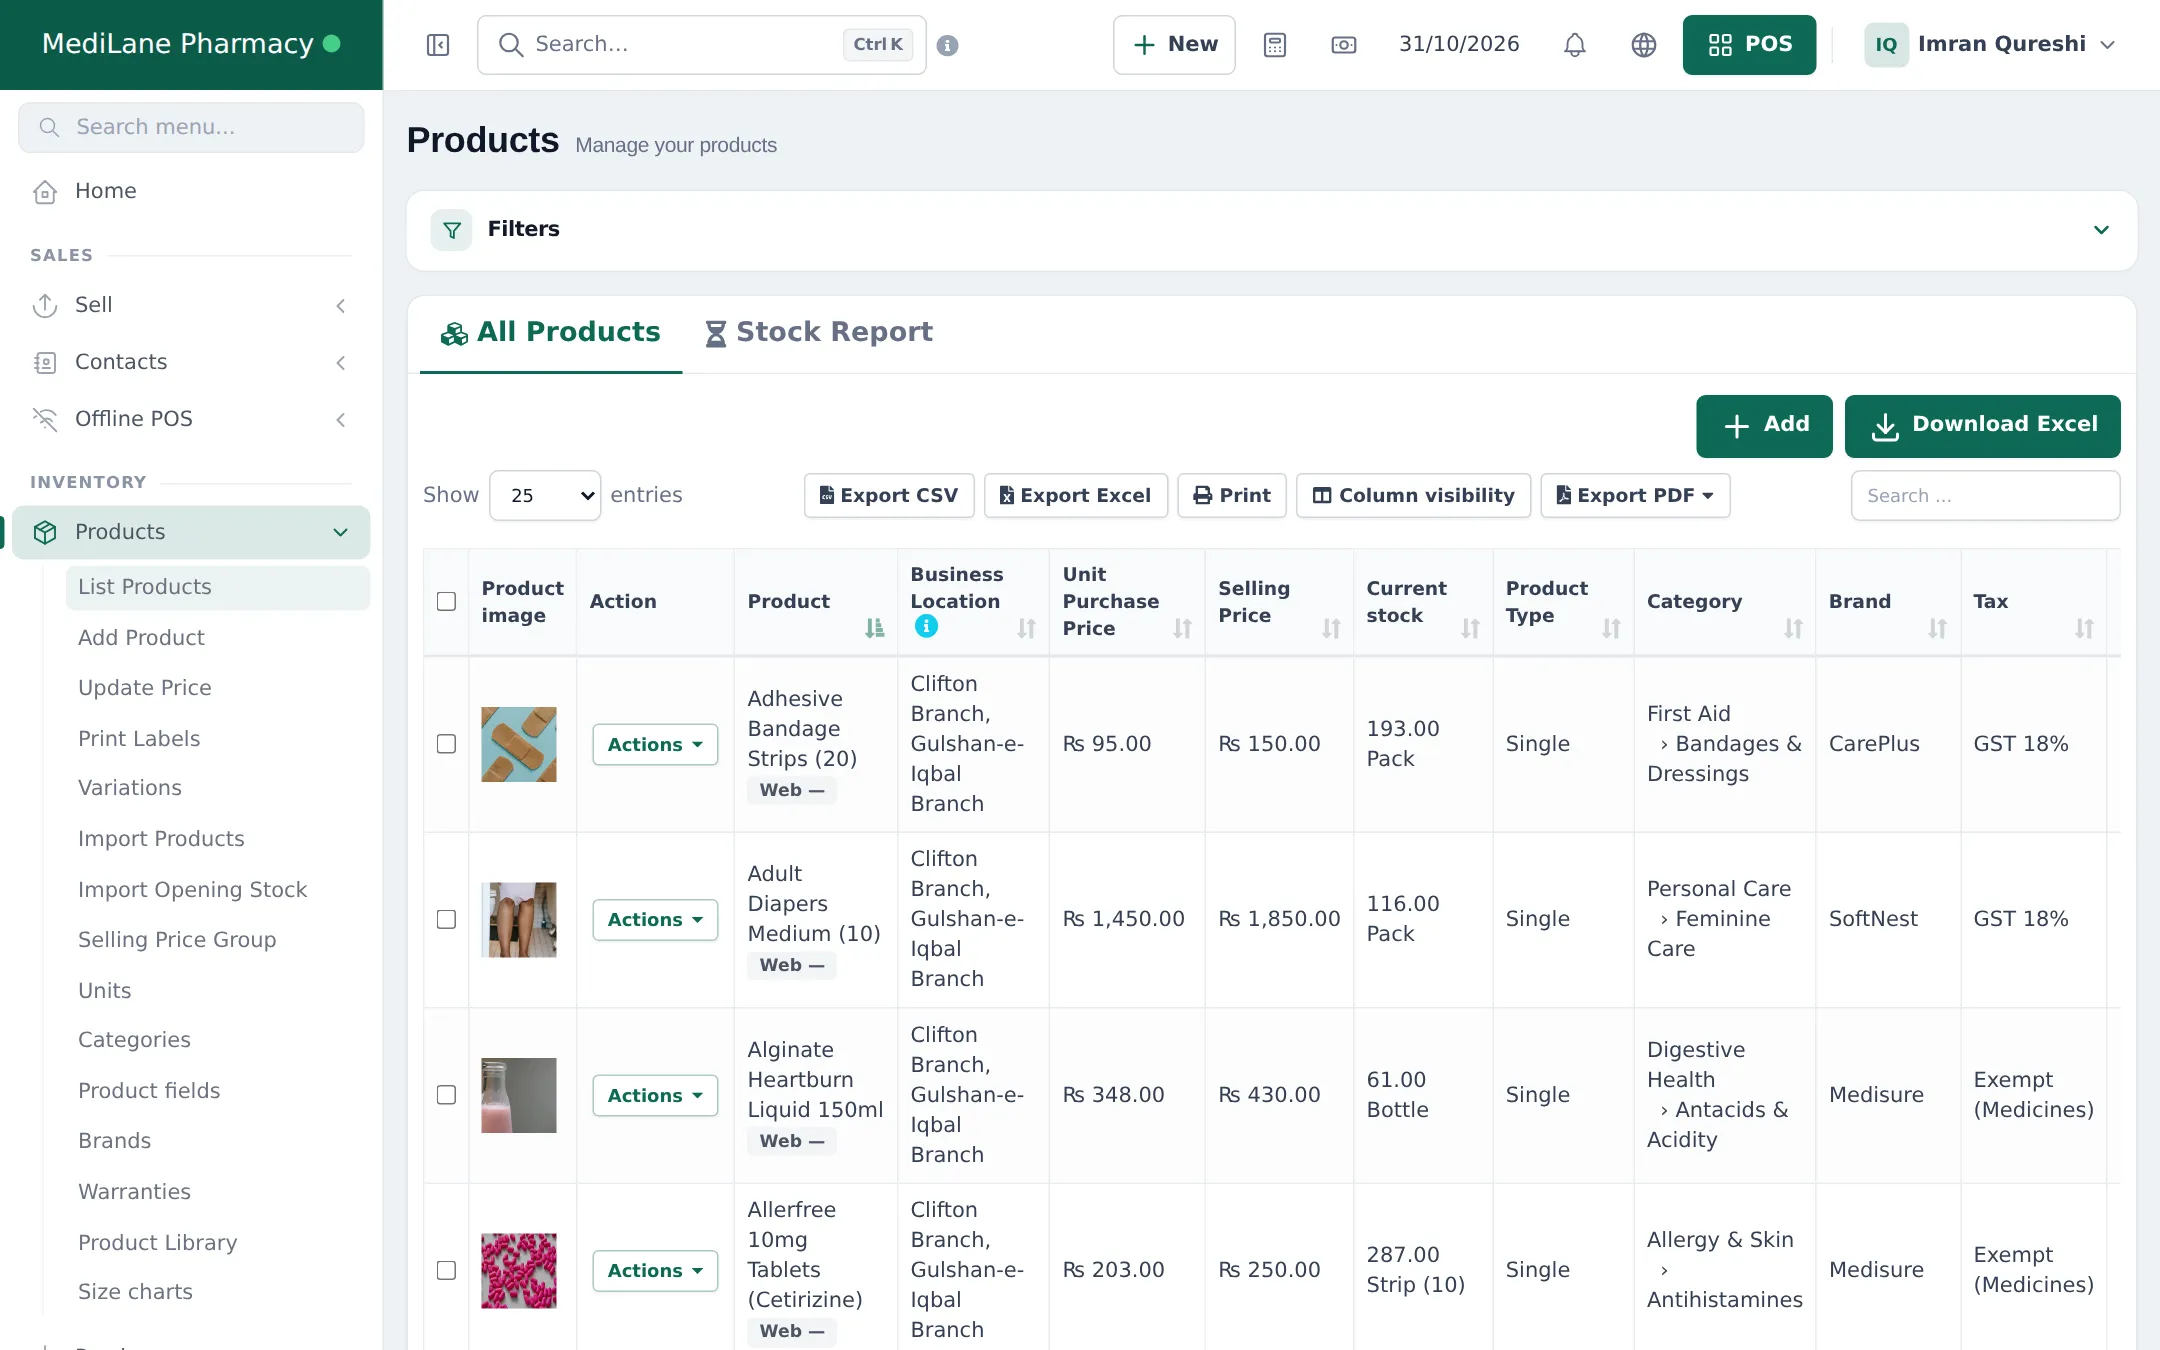The height and width of the screenshot is (1350, 2160).
Task: Click the green Add button
Action: (x=1764, y=426)
